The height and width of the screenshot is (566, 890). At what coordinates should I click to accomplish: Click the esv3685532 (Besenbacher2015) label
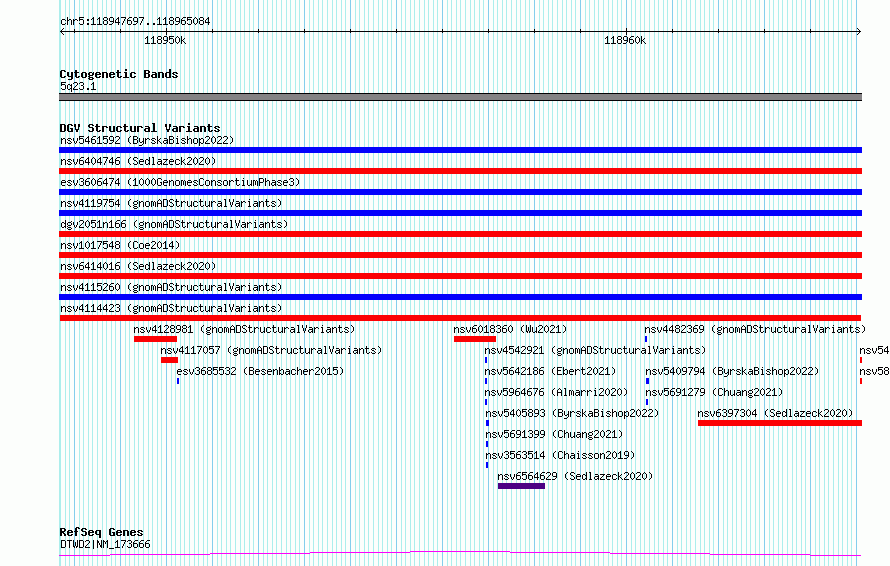coord(261,371)
